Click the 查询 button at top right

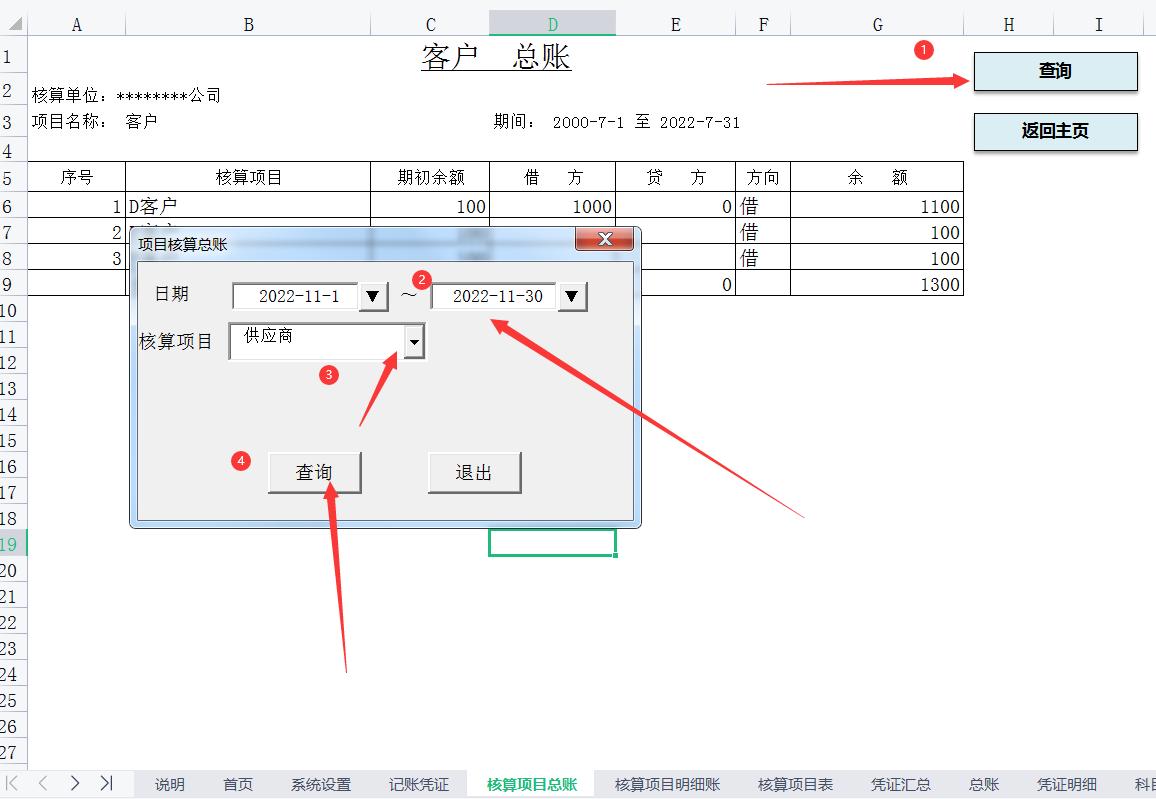coord(1054,71)
